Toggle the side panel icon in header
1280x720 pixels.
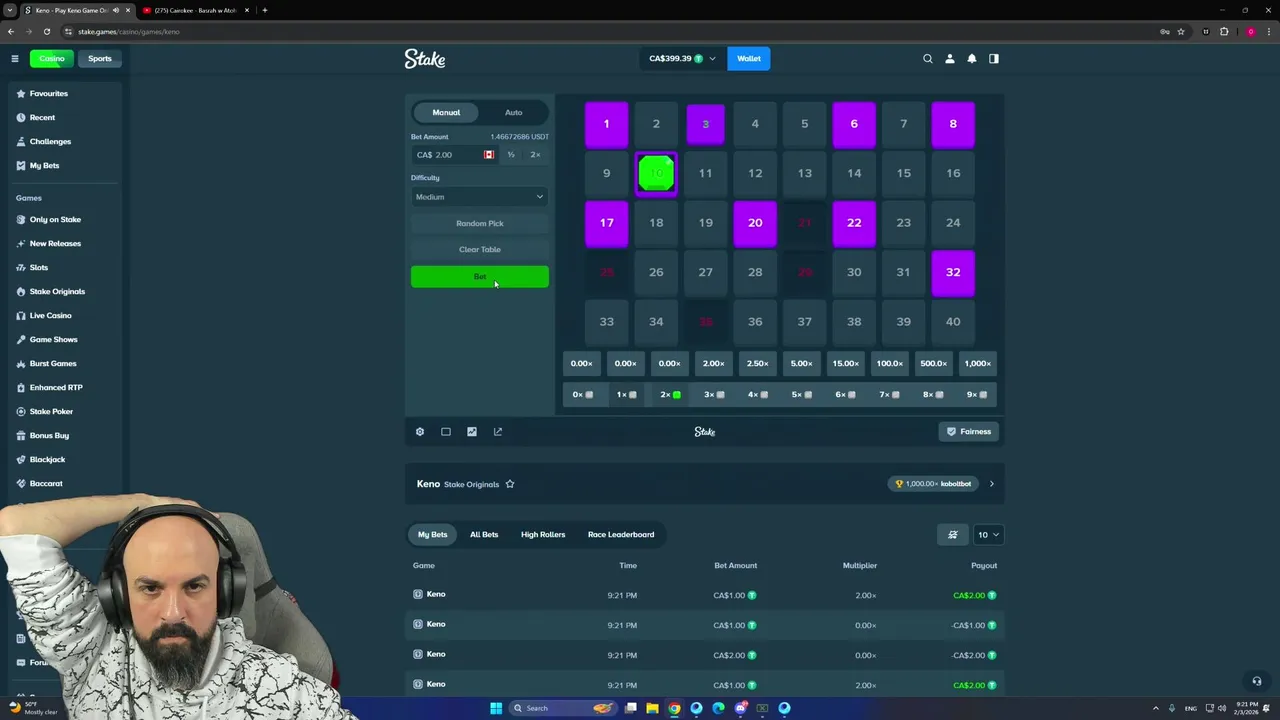coord(994,58)
